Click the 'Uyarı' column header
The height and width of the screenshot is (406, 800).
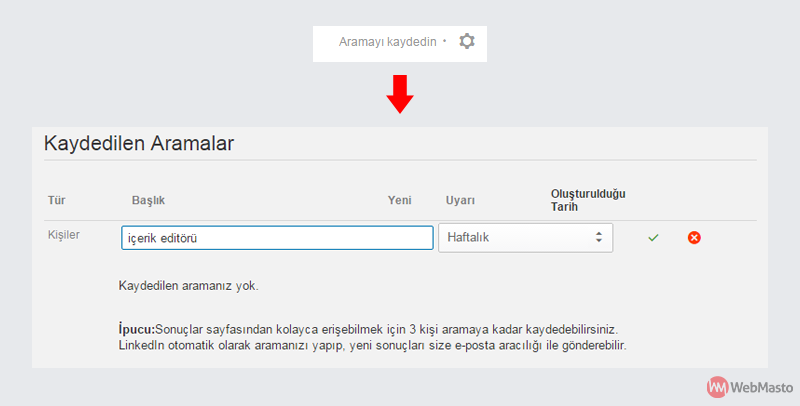[x=460, y=200]
